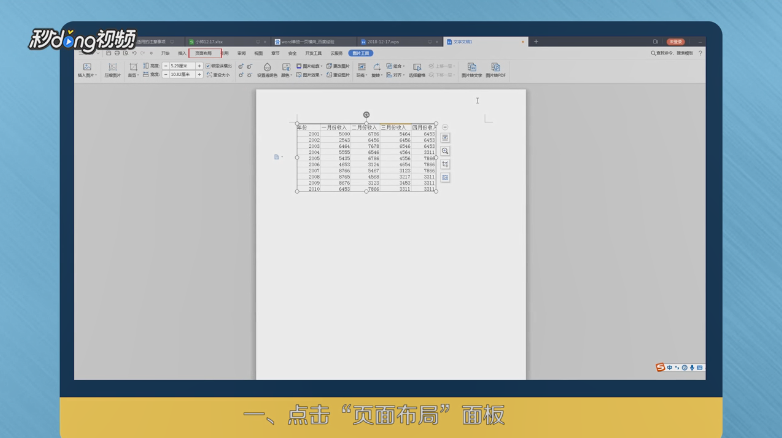This screenshot has height=438, width=782.
Task: Open the 视图 (View) ribbon tab
Action: [258, 53]
